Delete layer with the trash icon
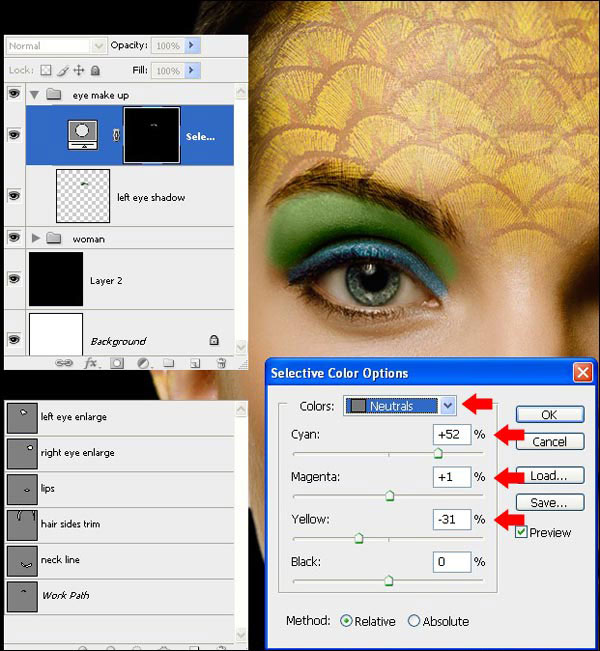 (x=219, y=363)
